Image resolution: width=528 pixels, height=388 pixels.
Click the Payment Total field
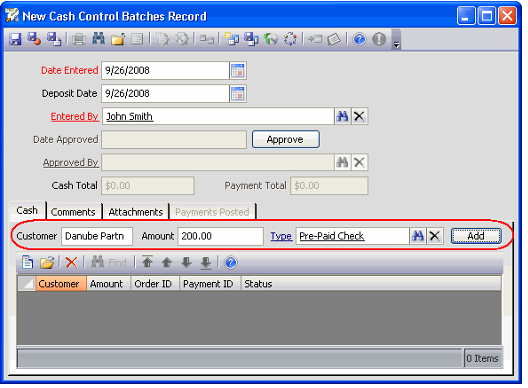pyautogui.click(x=329, y=186)
